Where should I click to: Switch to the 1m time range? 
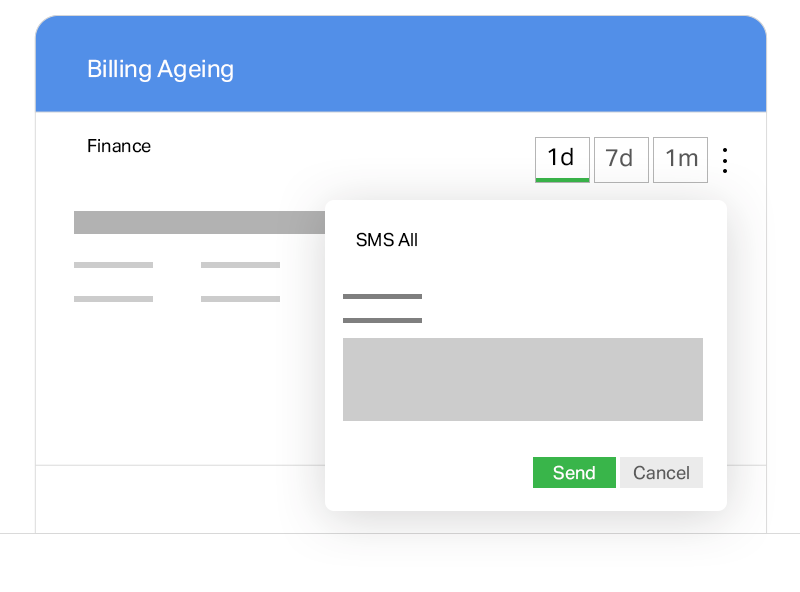tap(680, 159)
